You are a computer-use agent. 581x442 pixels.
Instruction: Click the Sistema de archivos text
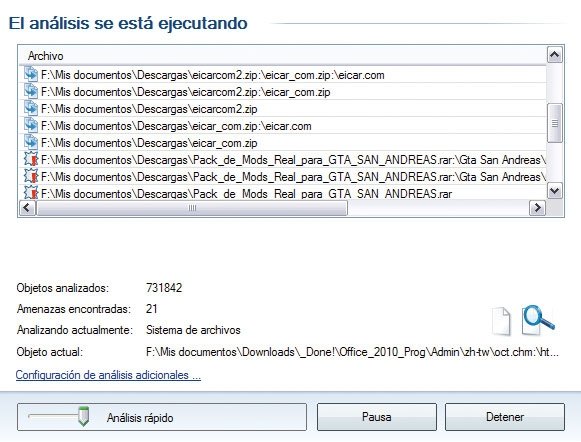click(193, 330)
